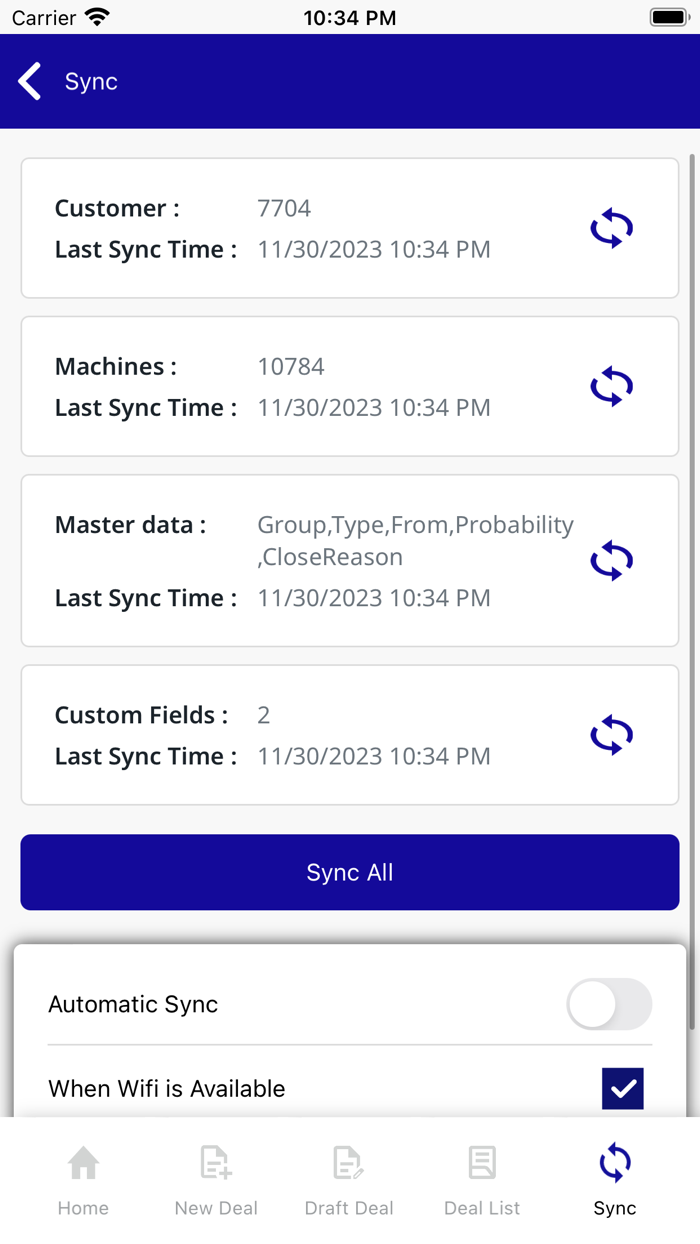Open the Home tab

(x=83, y=1180)
